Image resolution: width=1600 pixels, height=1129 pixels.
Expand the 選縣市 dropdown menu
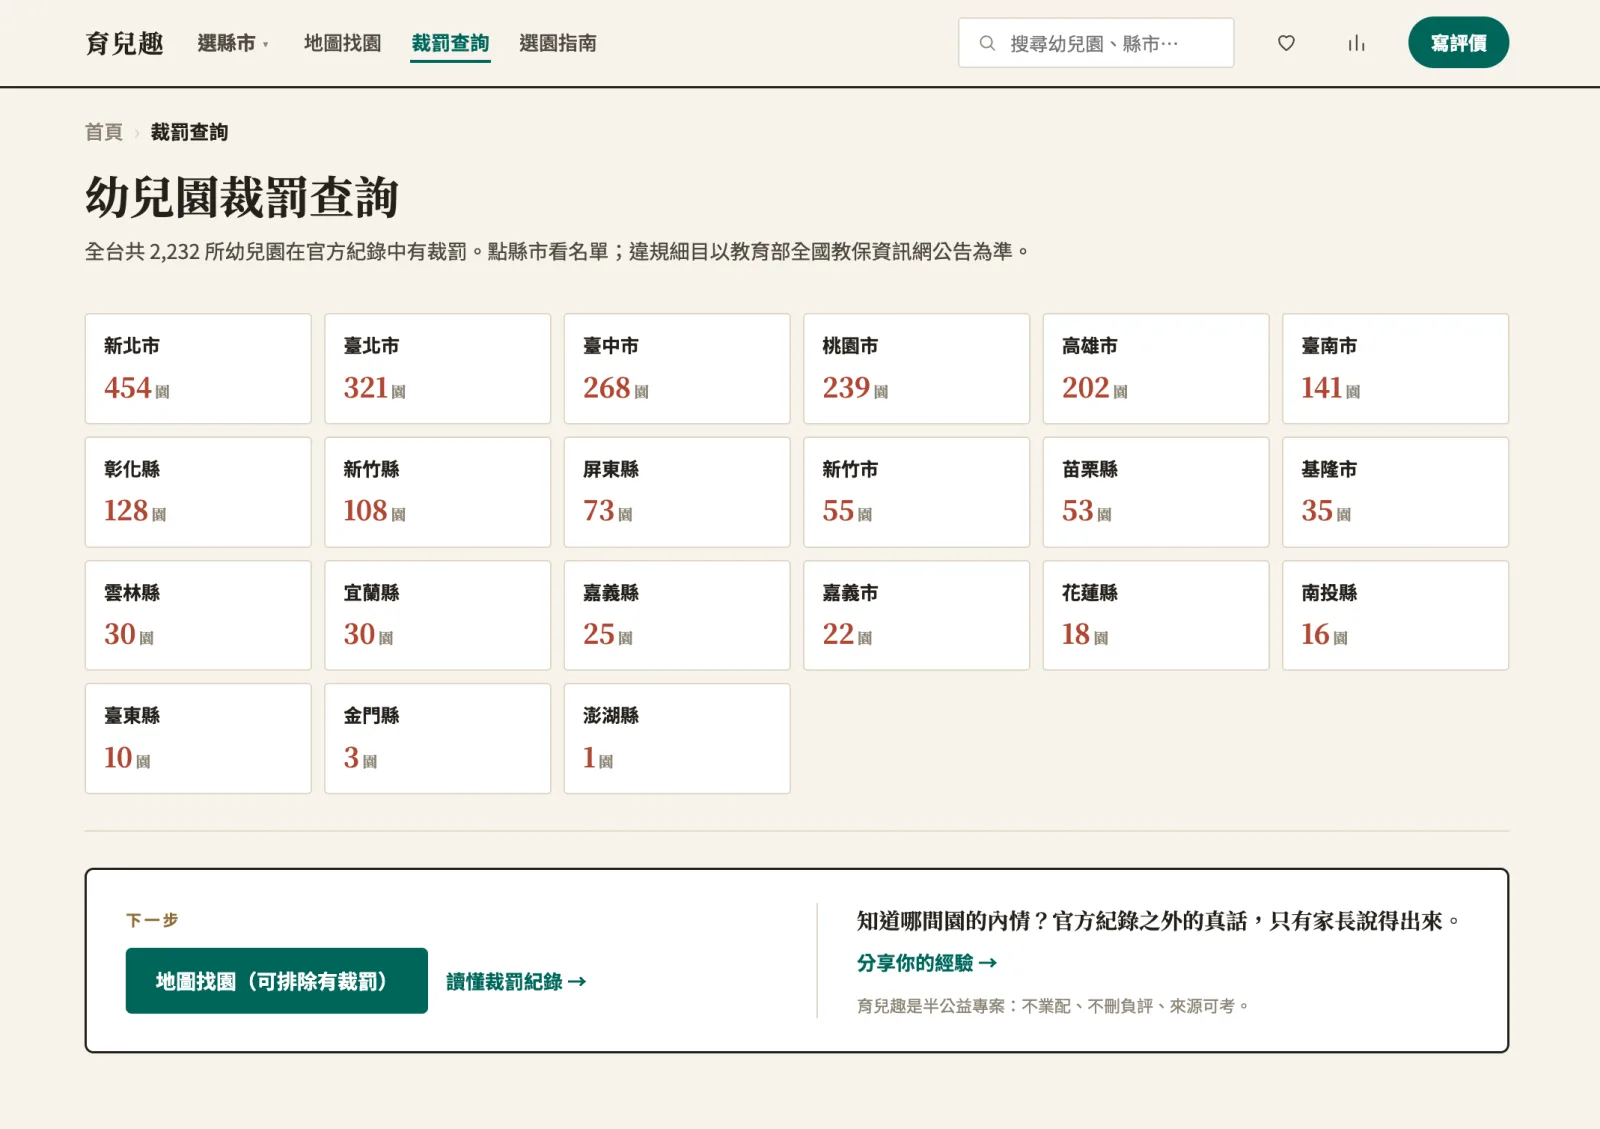[x=233, y=43]
